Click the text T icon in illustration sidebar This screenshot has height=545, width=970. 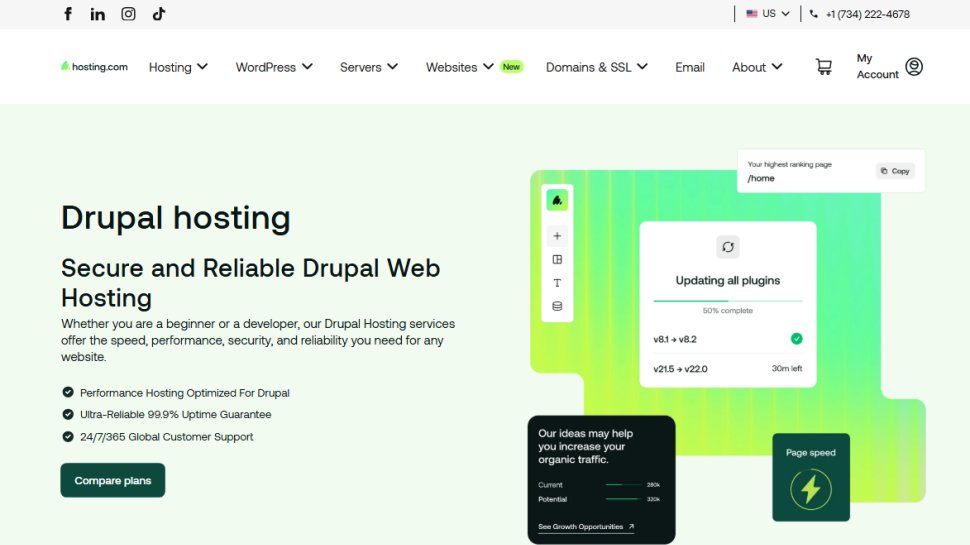click(x=557, y=283)
